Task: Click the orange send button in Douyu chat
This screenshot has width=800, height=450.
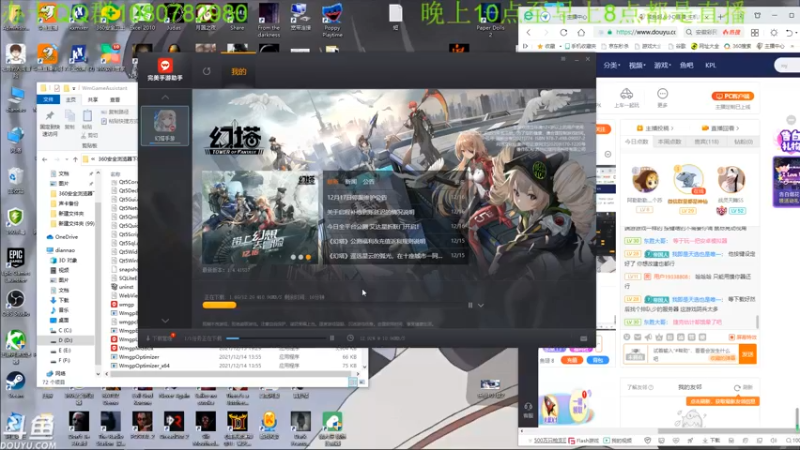Action: point(748,354)
